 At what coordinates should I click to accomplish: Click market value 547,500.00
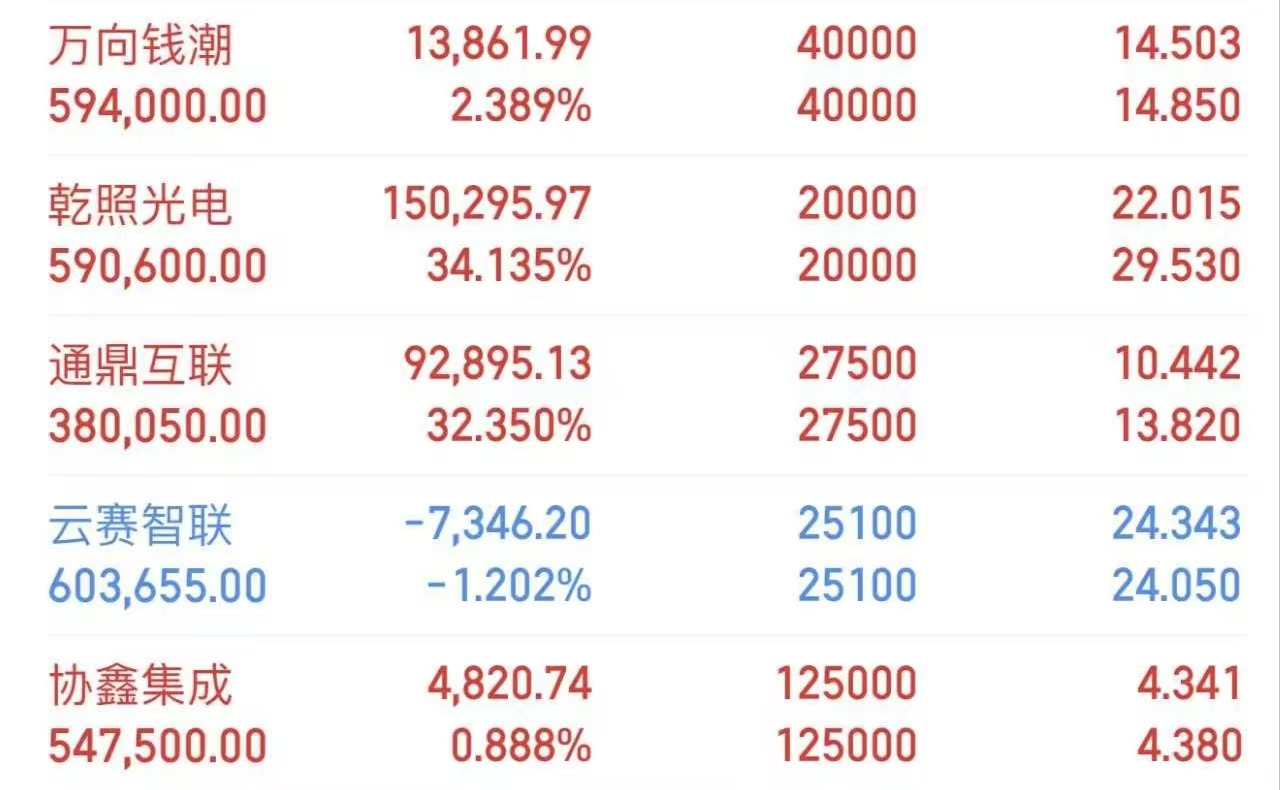point(158,746)
